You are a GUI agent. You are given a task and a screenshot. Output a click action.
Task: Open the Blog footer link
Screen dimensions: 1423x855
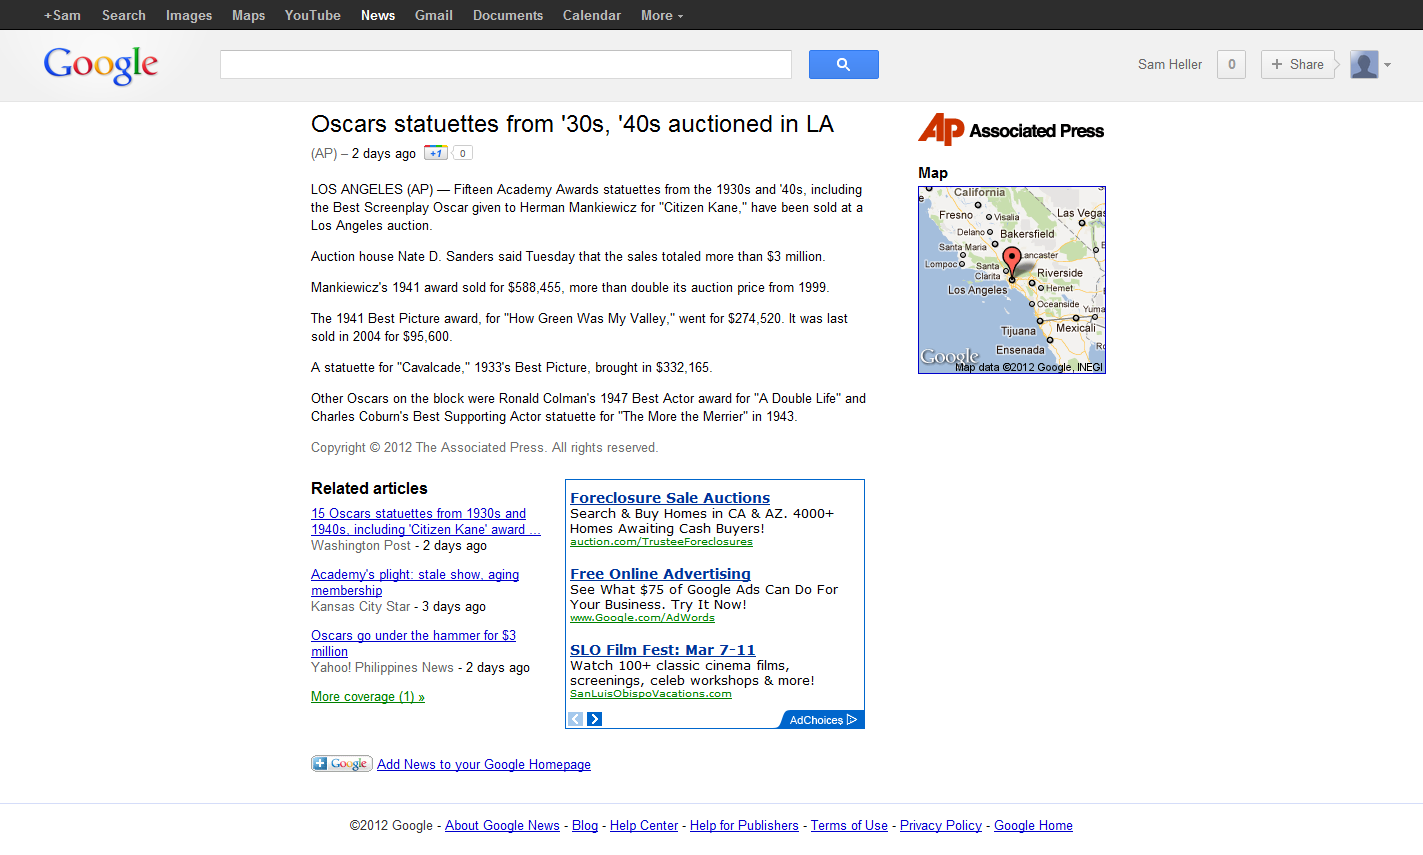[585, 826]
